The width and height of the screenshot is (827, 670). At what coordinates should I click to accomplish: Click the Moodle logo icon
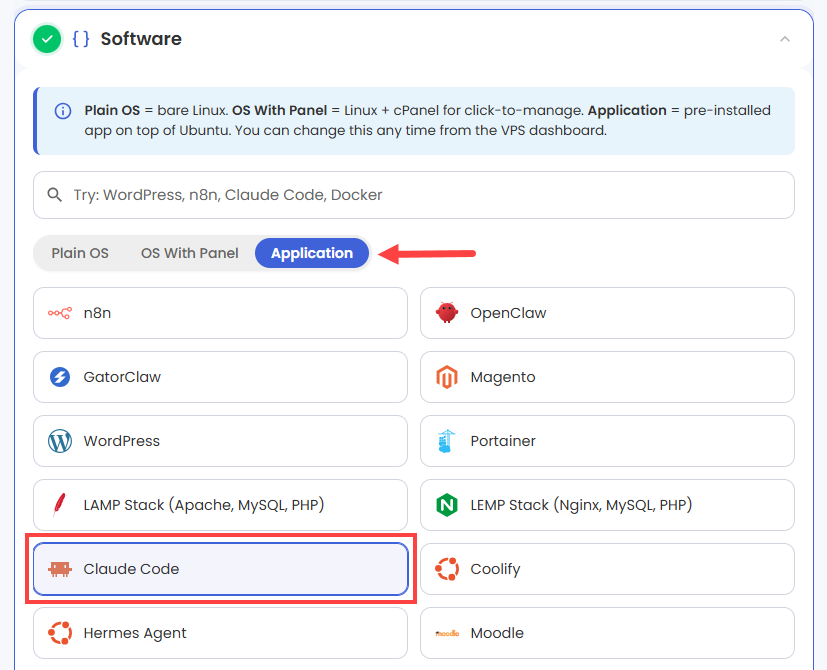pos(447,634)
